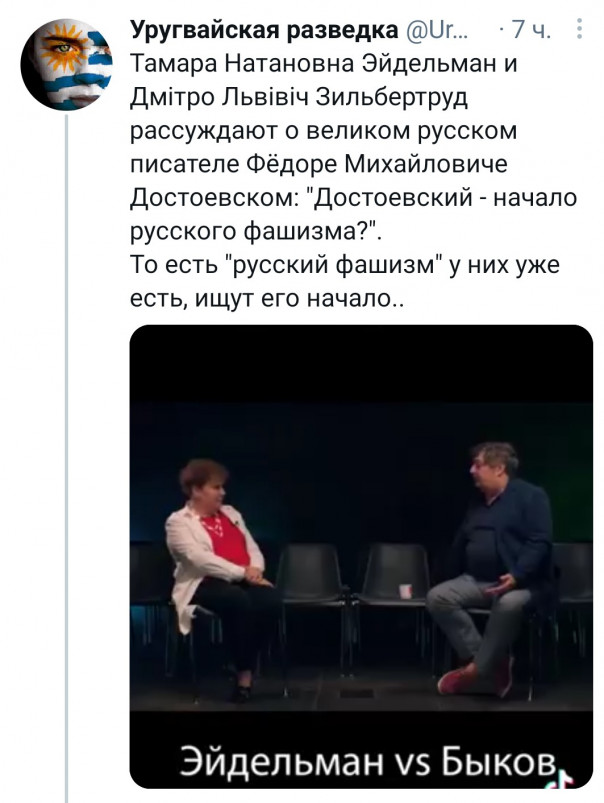Click the small cup on the chair

405,591
